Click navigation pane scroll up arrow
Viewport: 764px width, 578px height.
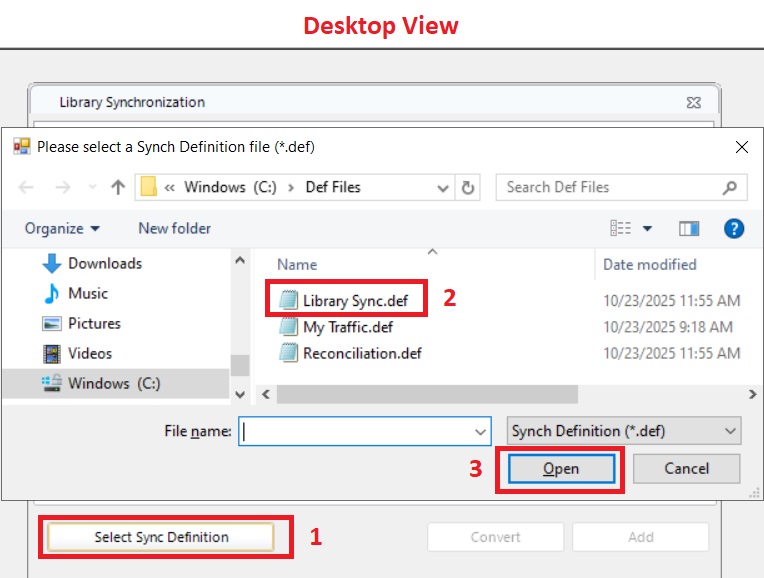point(240,260)
